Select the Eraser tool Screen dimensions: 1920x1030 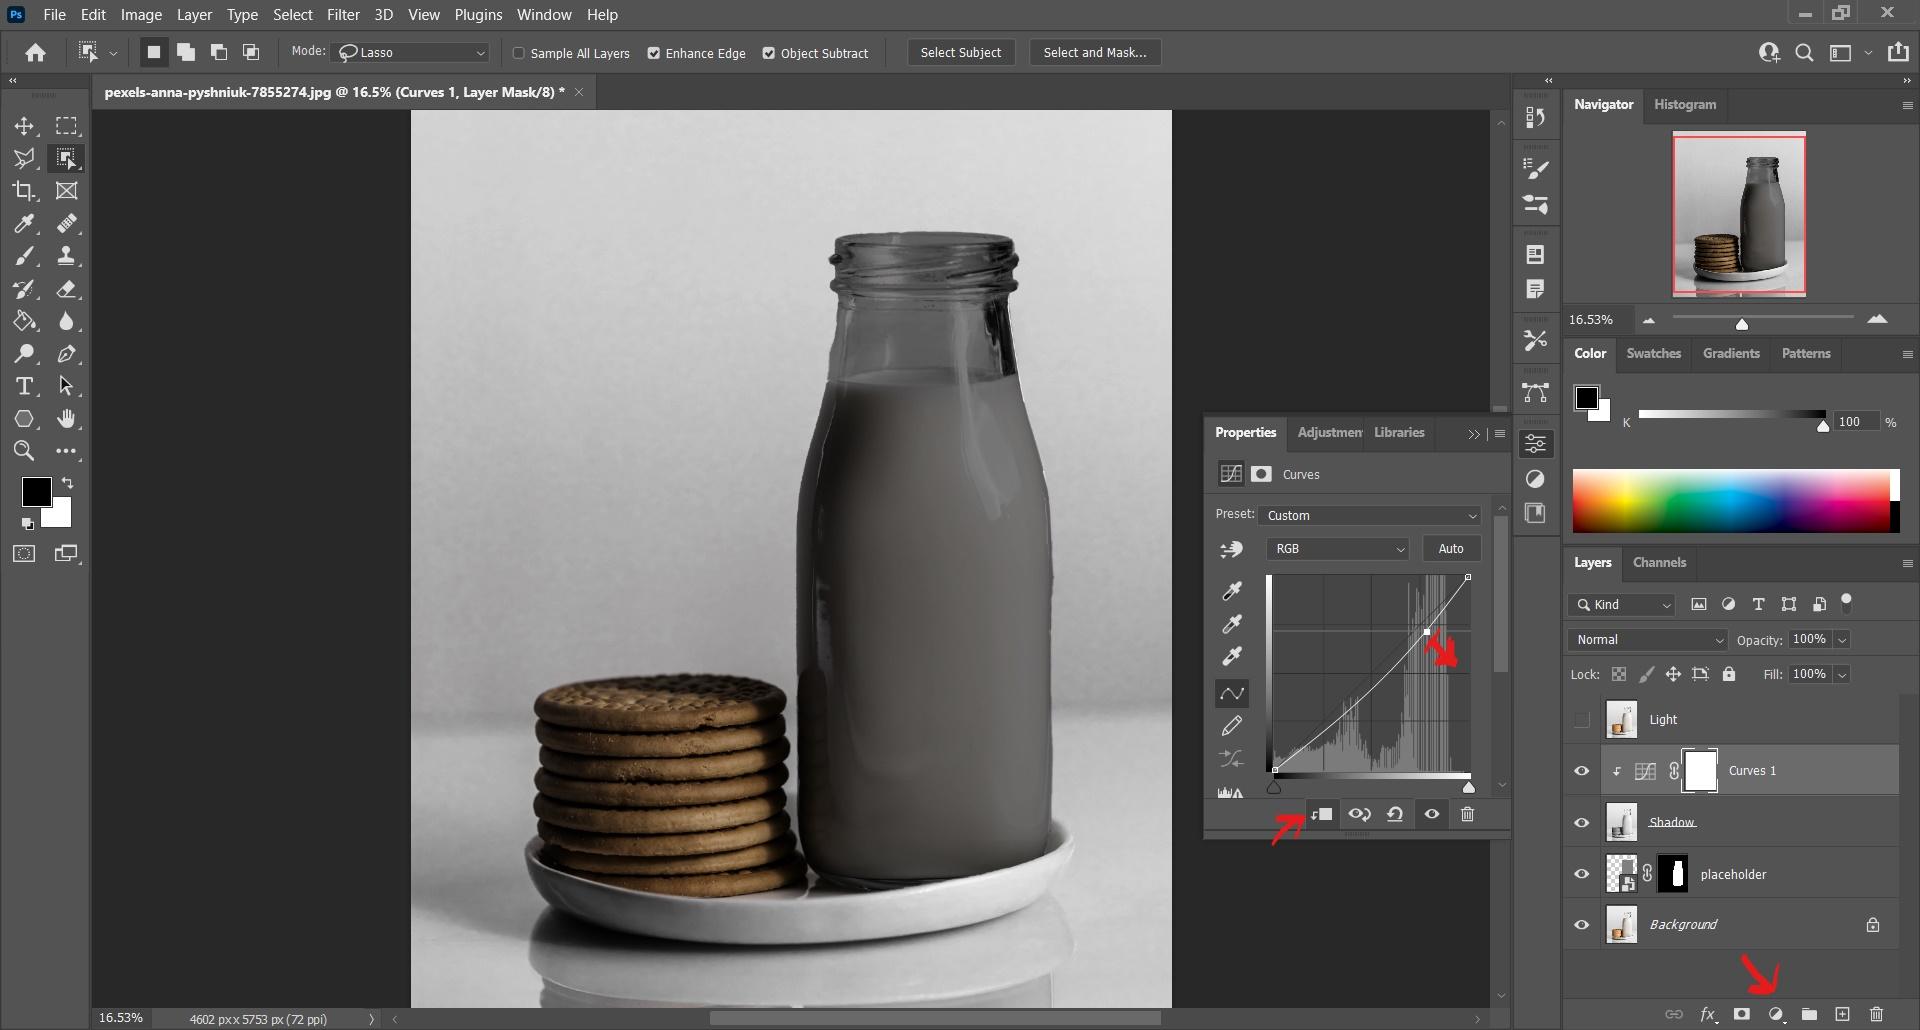[x=67, y=289]
